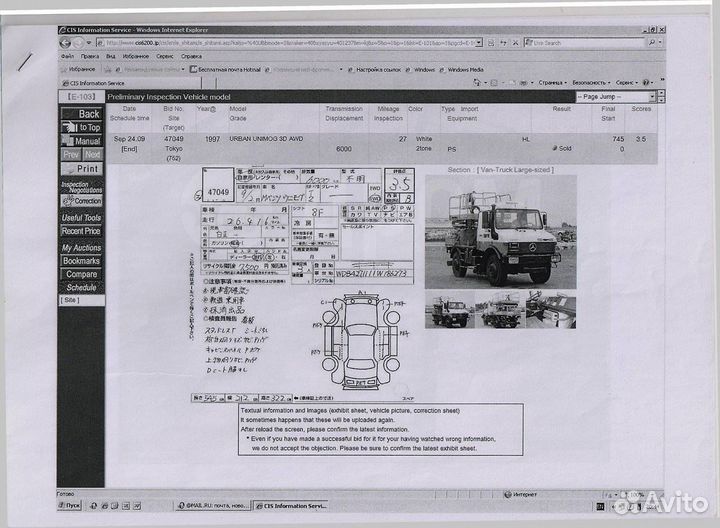Click the new tab button

pos(209,83)
